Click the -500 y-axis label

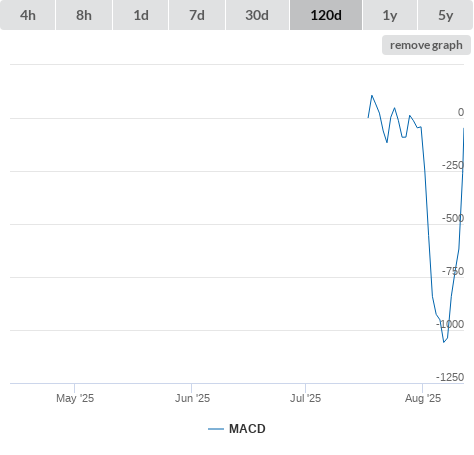[453, 218]
